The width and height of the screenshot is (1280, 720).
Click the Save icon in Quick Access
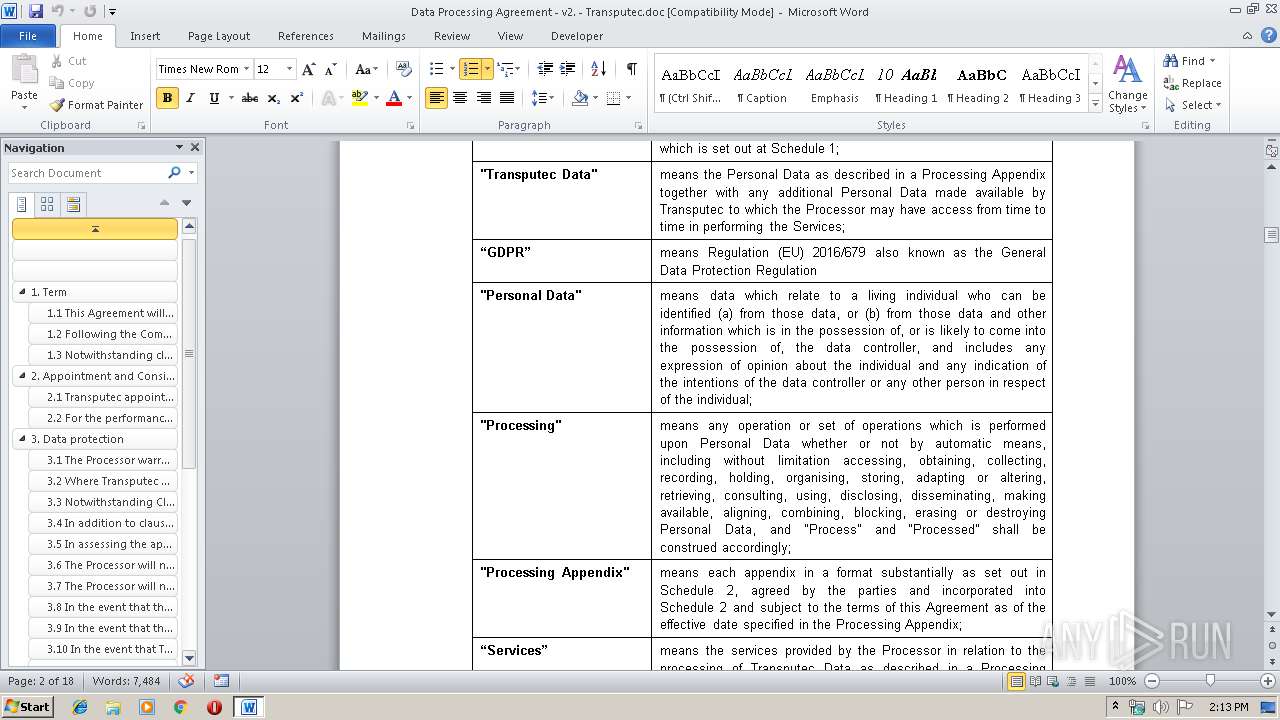pyautogui.click(x=36, y=11)
